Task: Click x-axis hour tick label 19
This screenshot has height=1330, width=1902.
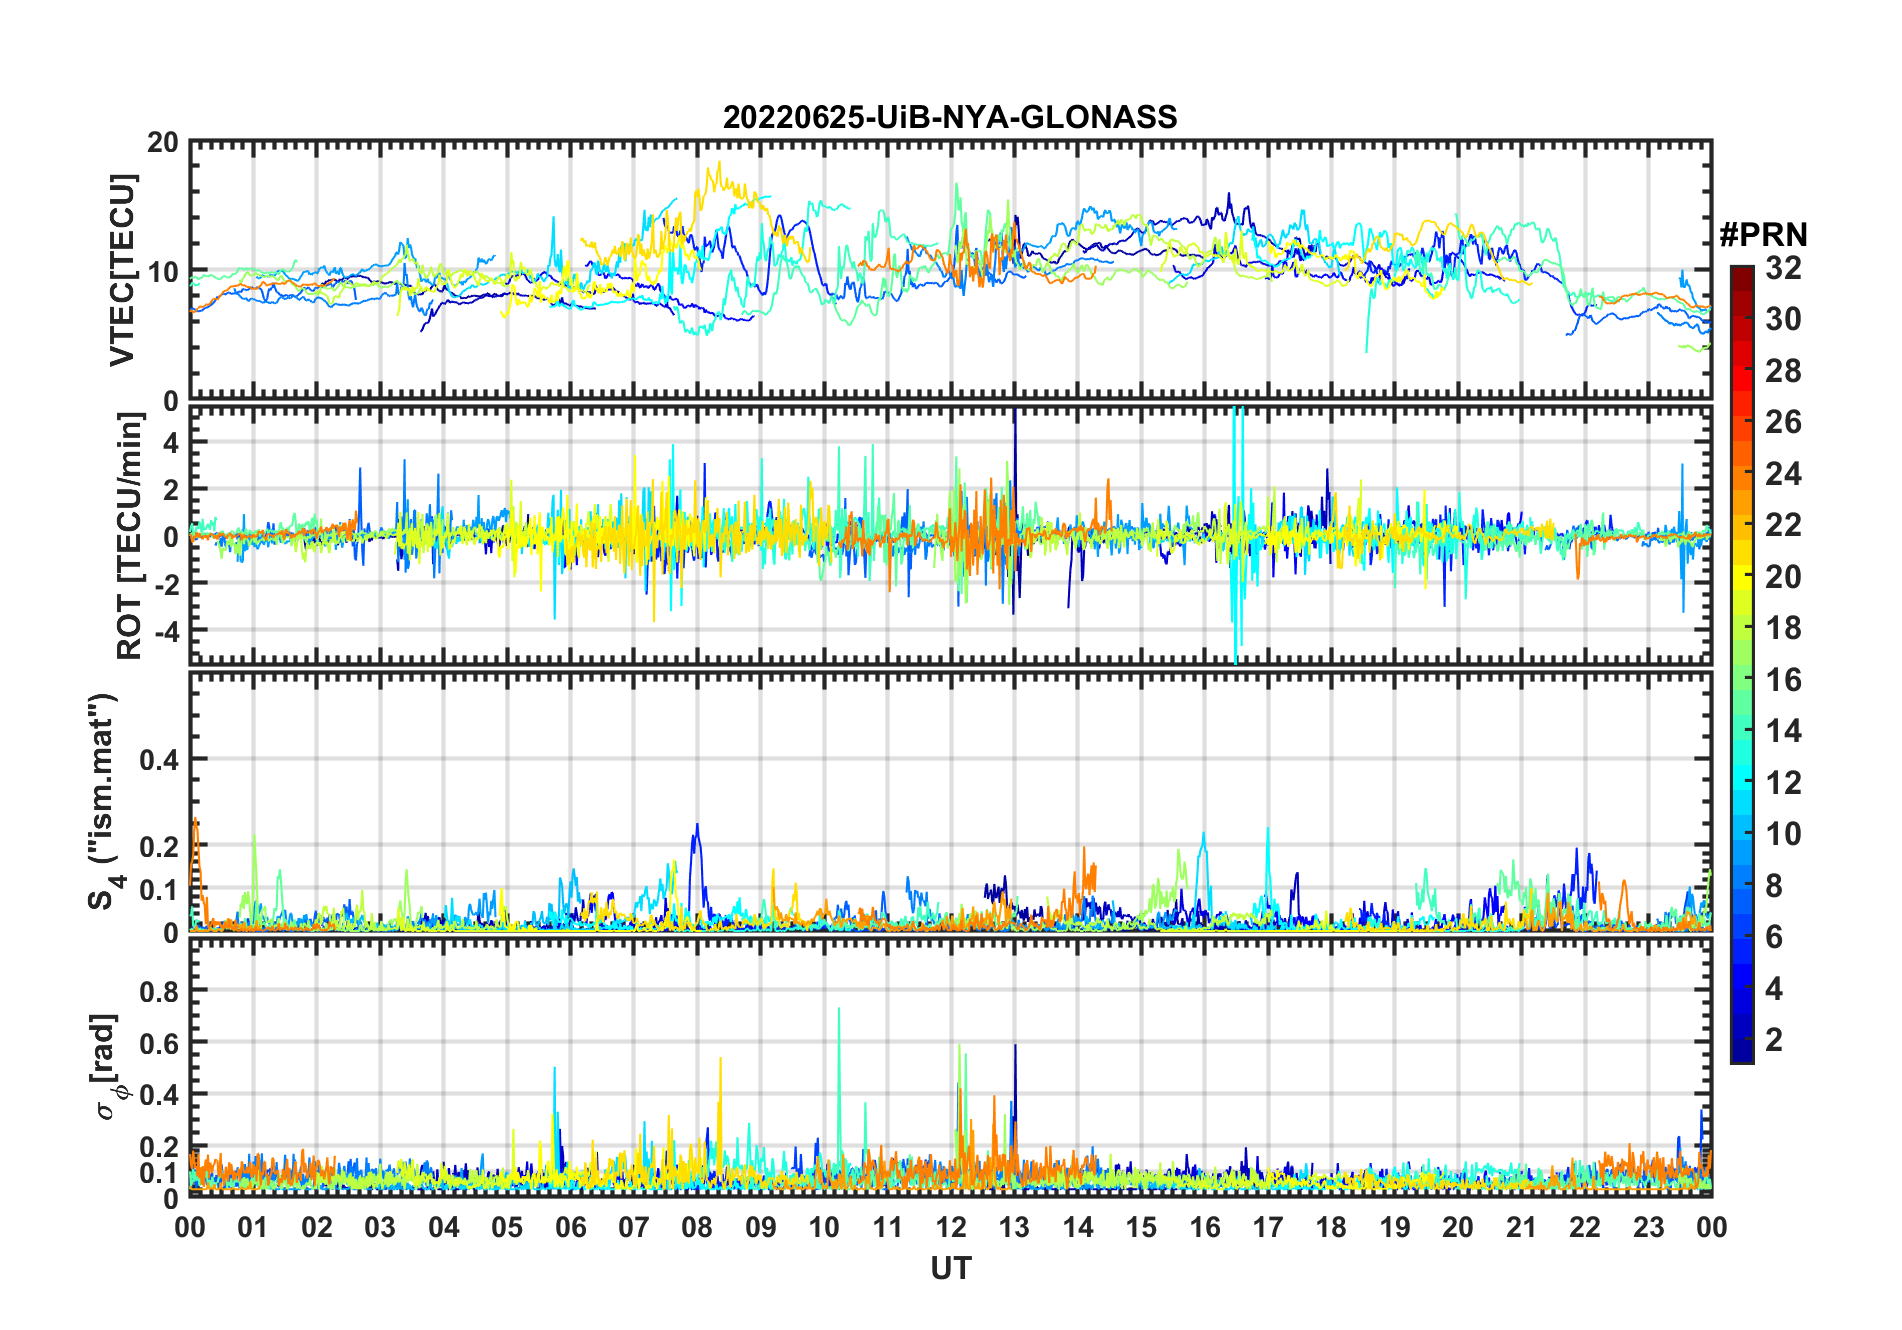Action: 1395,1227
